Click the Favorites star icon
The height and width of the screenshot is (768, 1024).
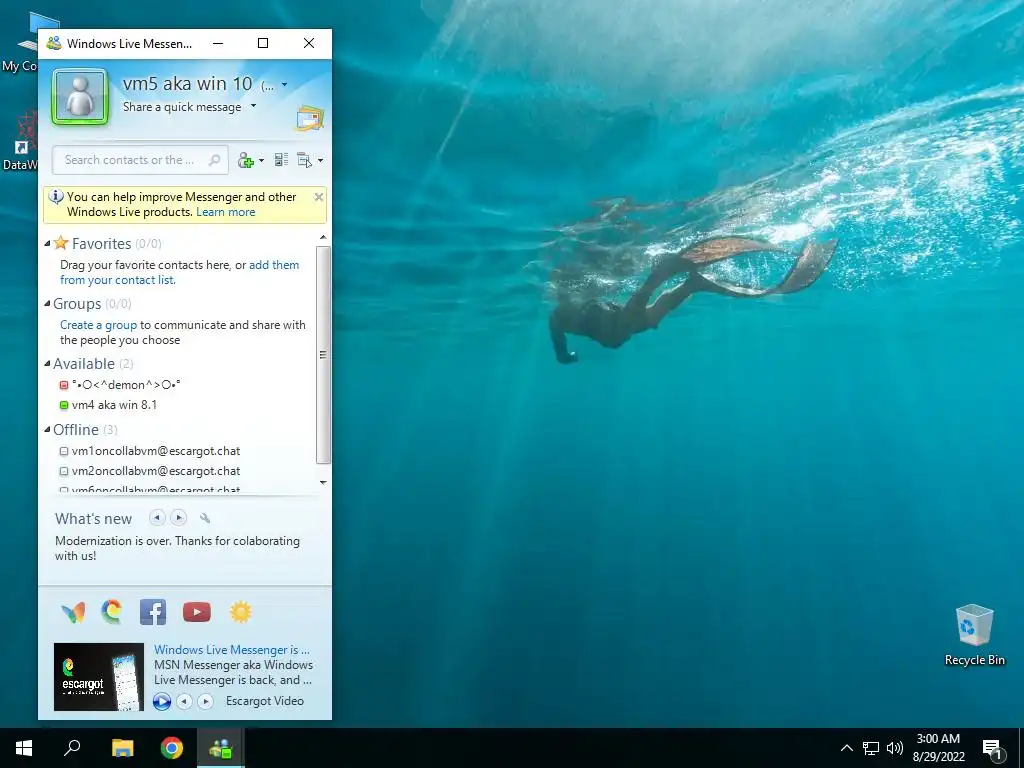click(61, 243)
